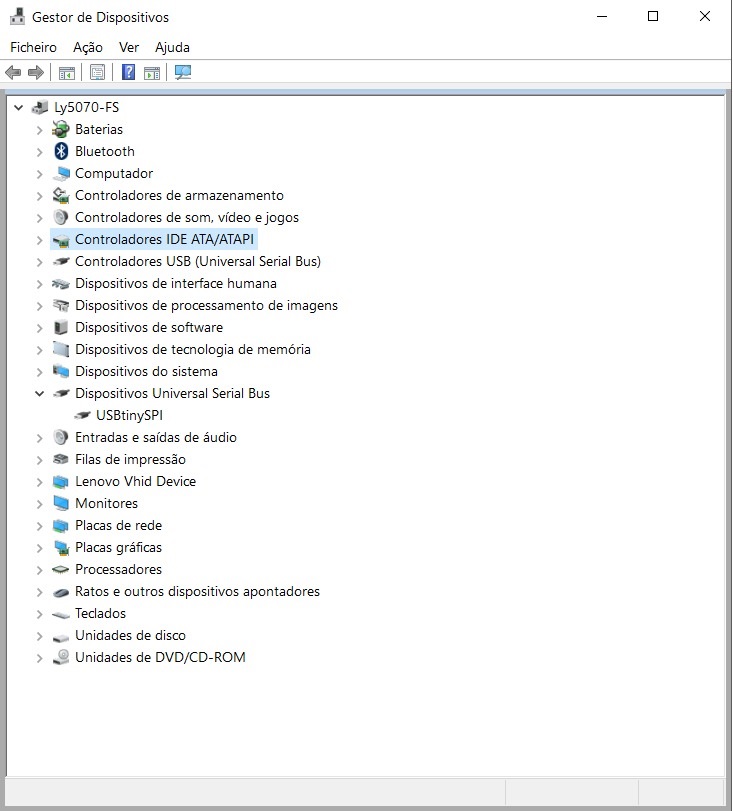Open the Ajuda menu
733x811 pixels.
(x=172, y=47)
